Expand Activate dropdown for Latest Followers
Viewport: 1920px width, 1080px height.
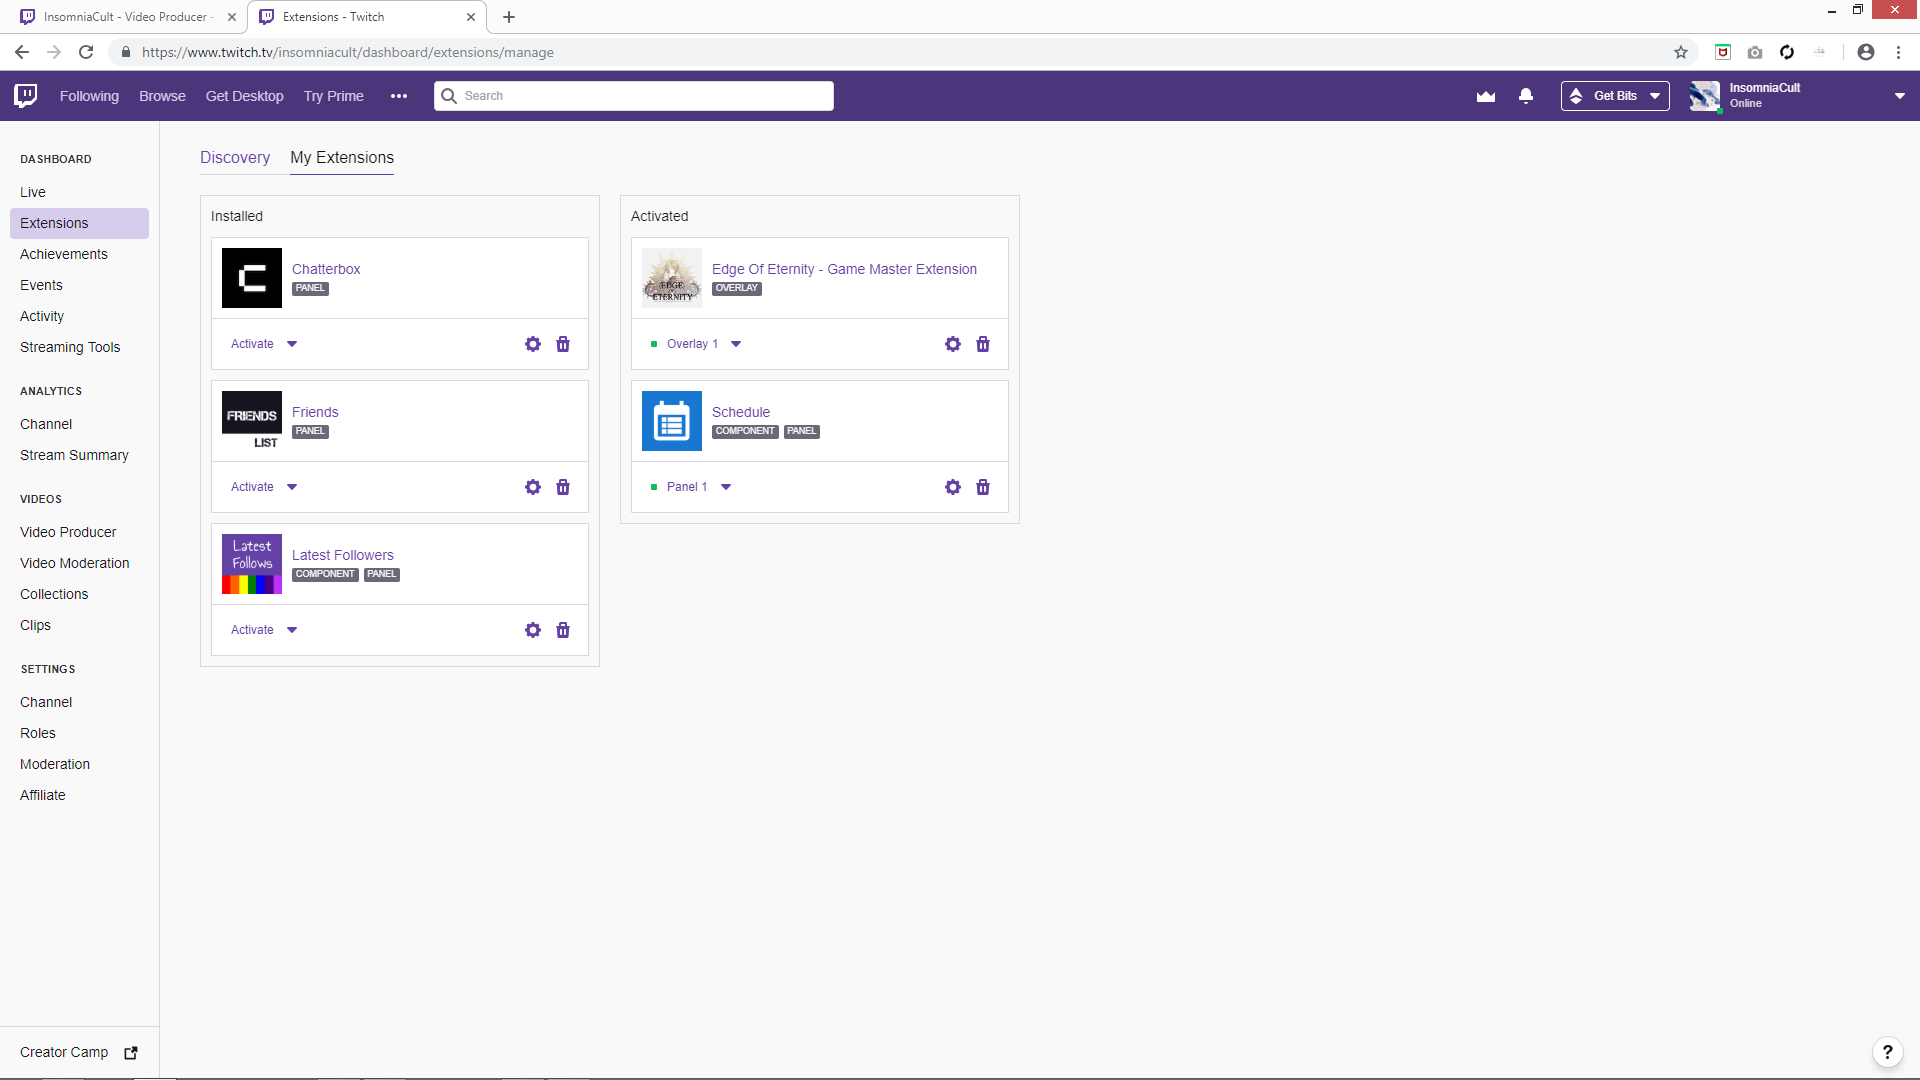point(264,630)
